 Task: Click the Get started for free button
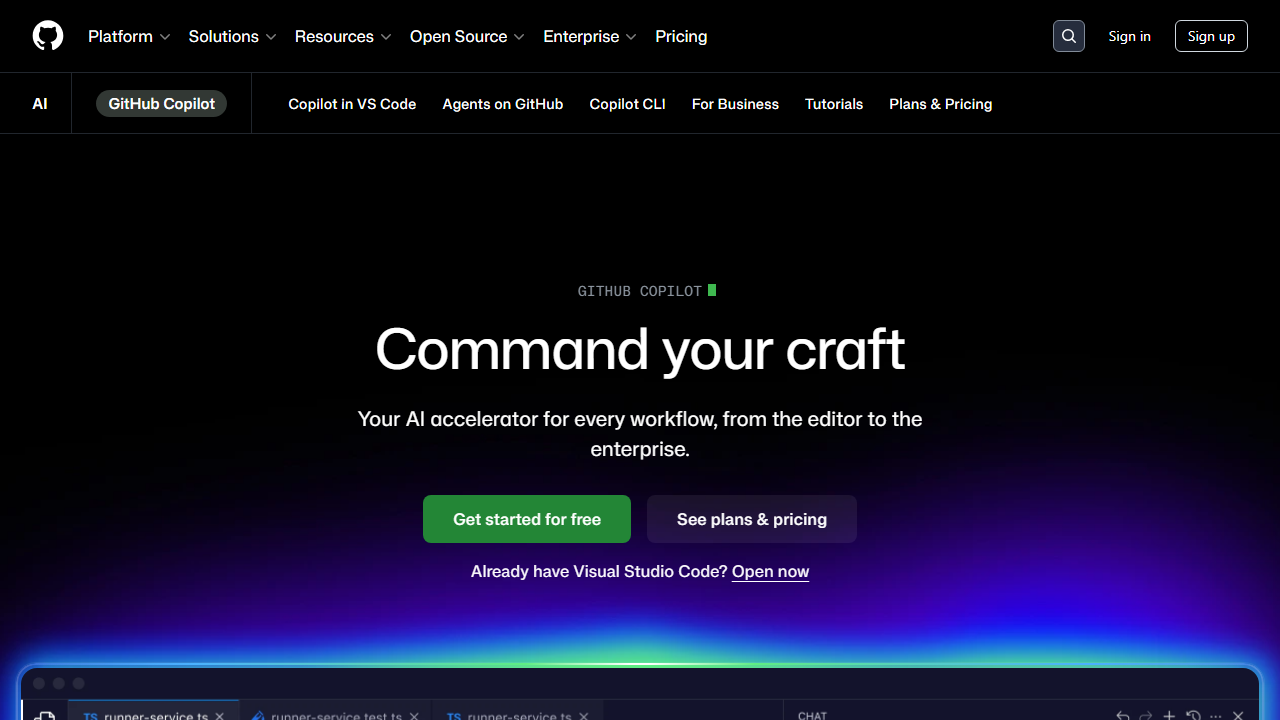(526, 519)
